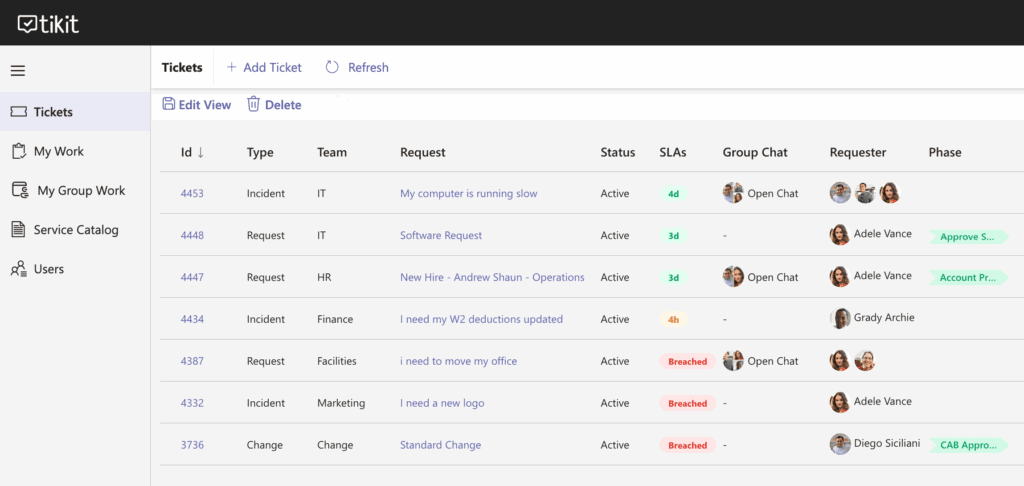Click Breached SLA badge on logo ticket
This screenshot has width=1024, height=486.
[687, 403]
